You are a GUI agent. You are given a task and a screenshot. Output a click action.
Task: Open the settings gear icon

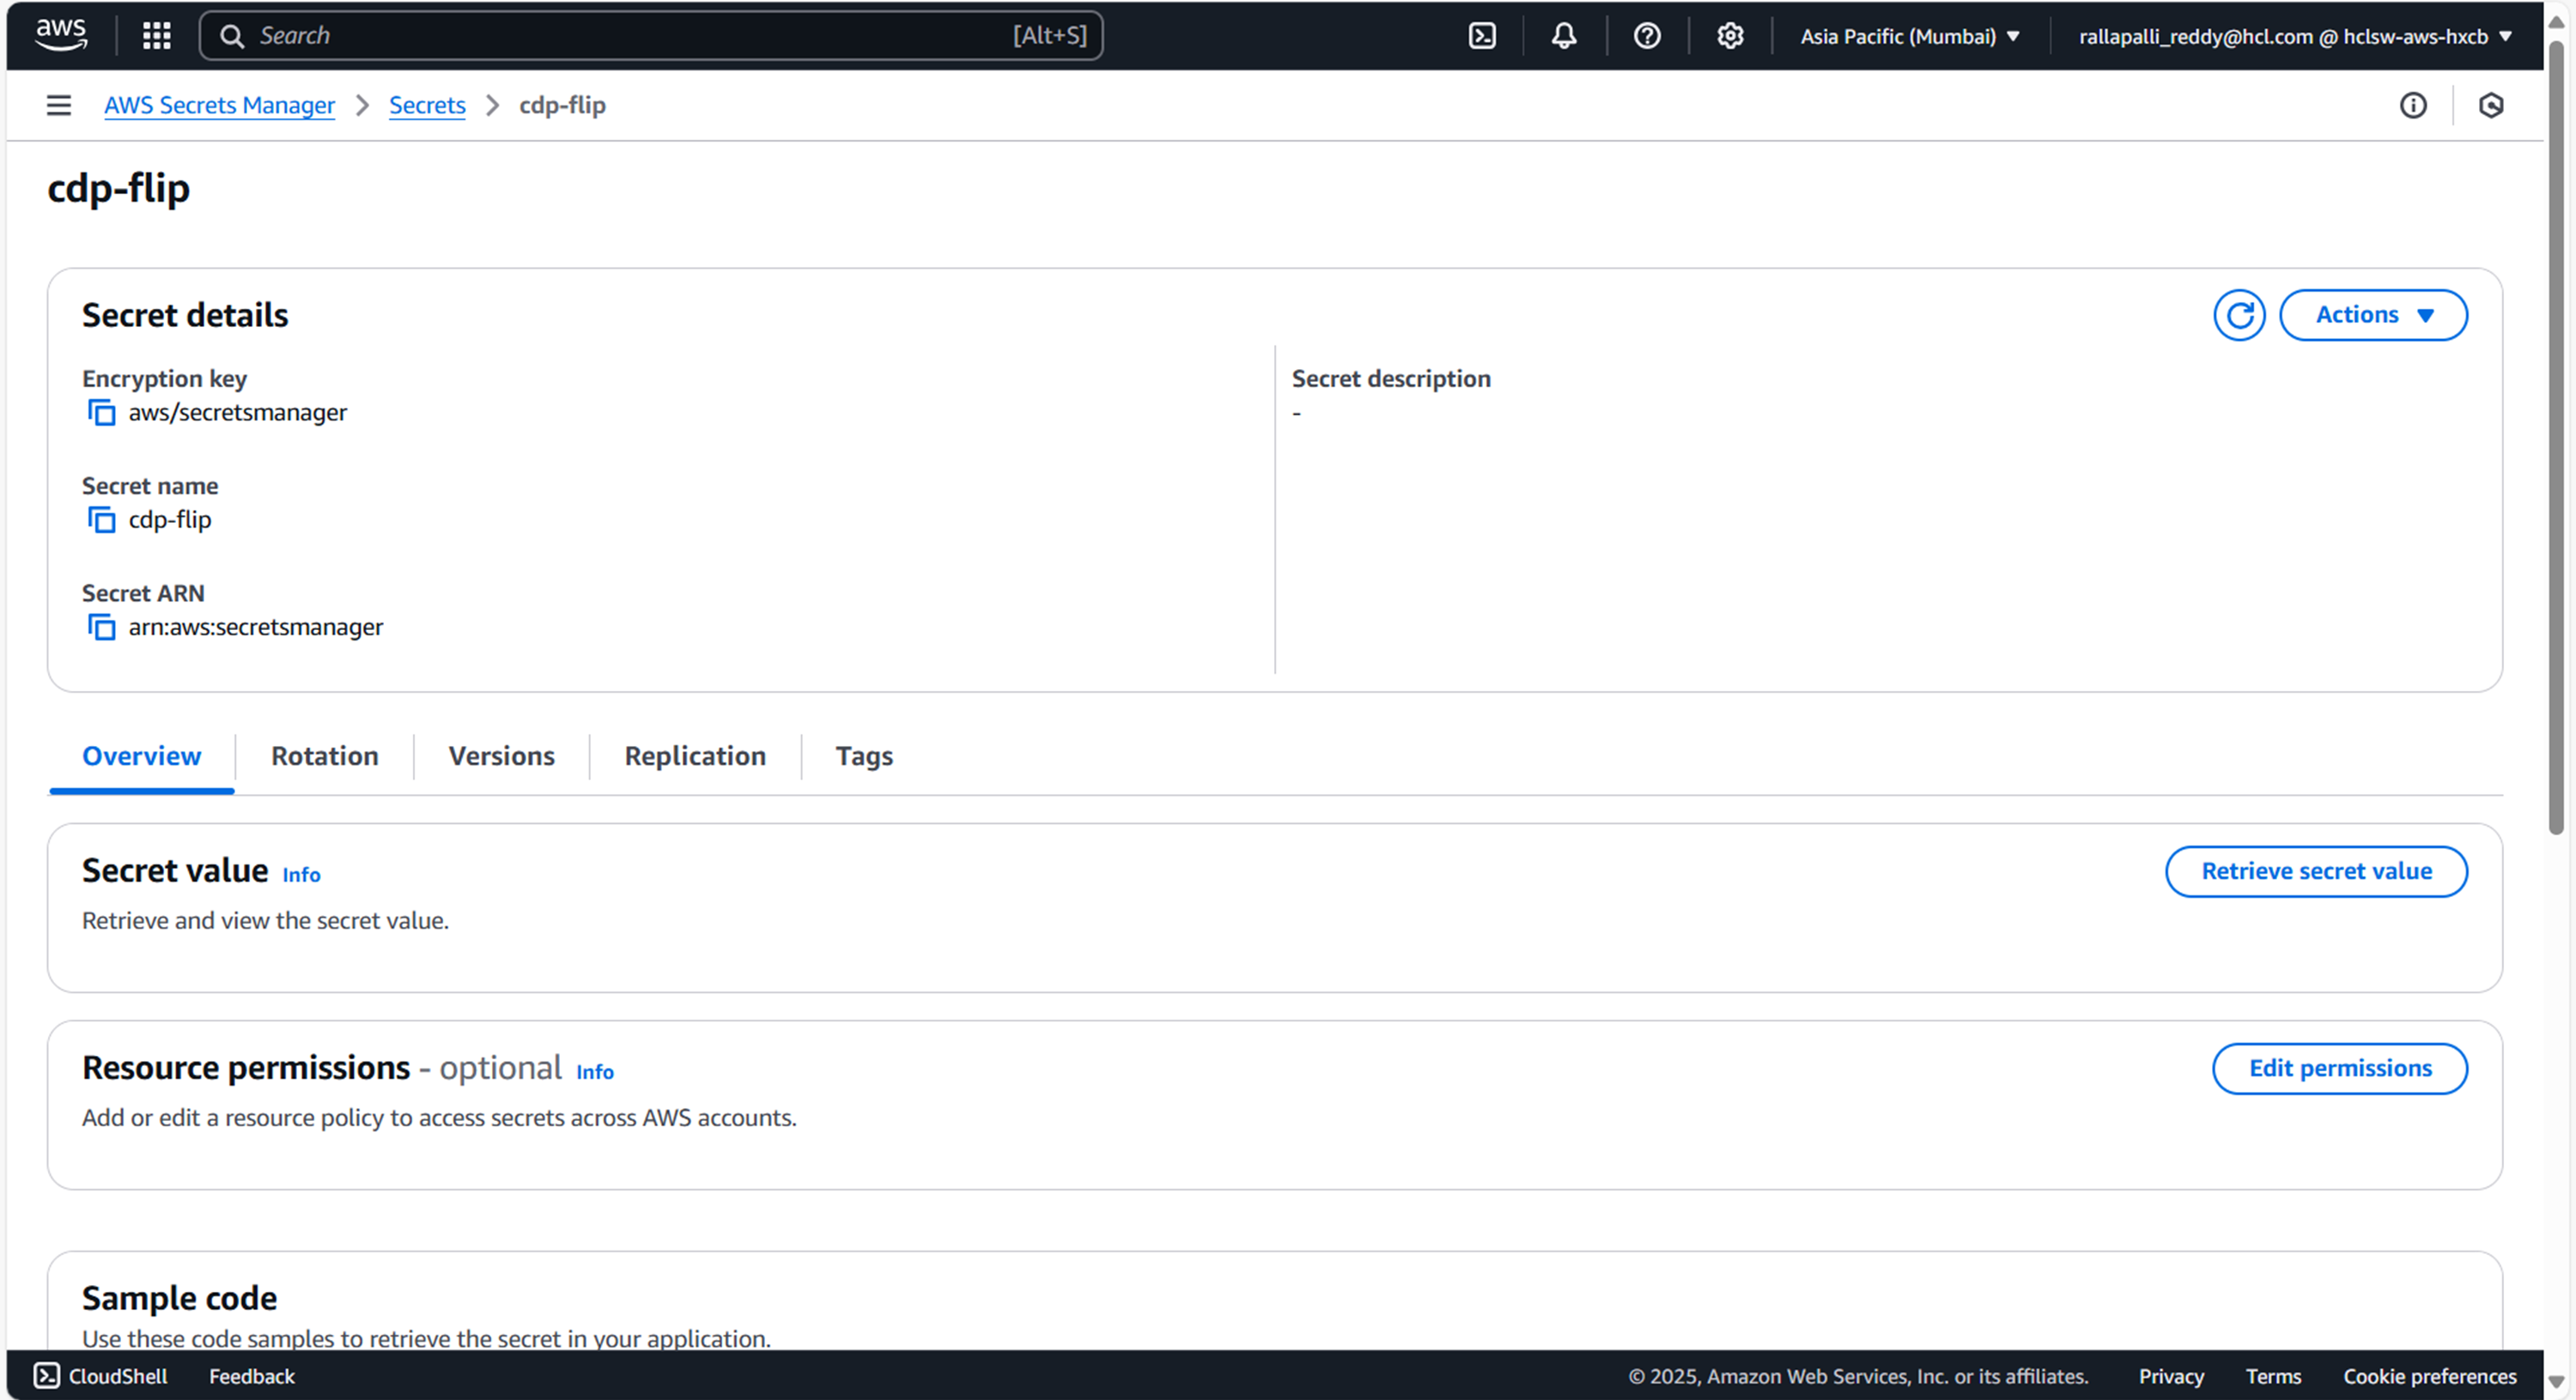click(1729, 36)
